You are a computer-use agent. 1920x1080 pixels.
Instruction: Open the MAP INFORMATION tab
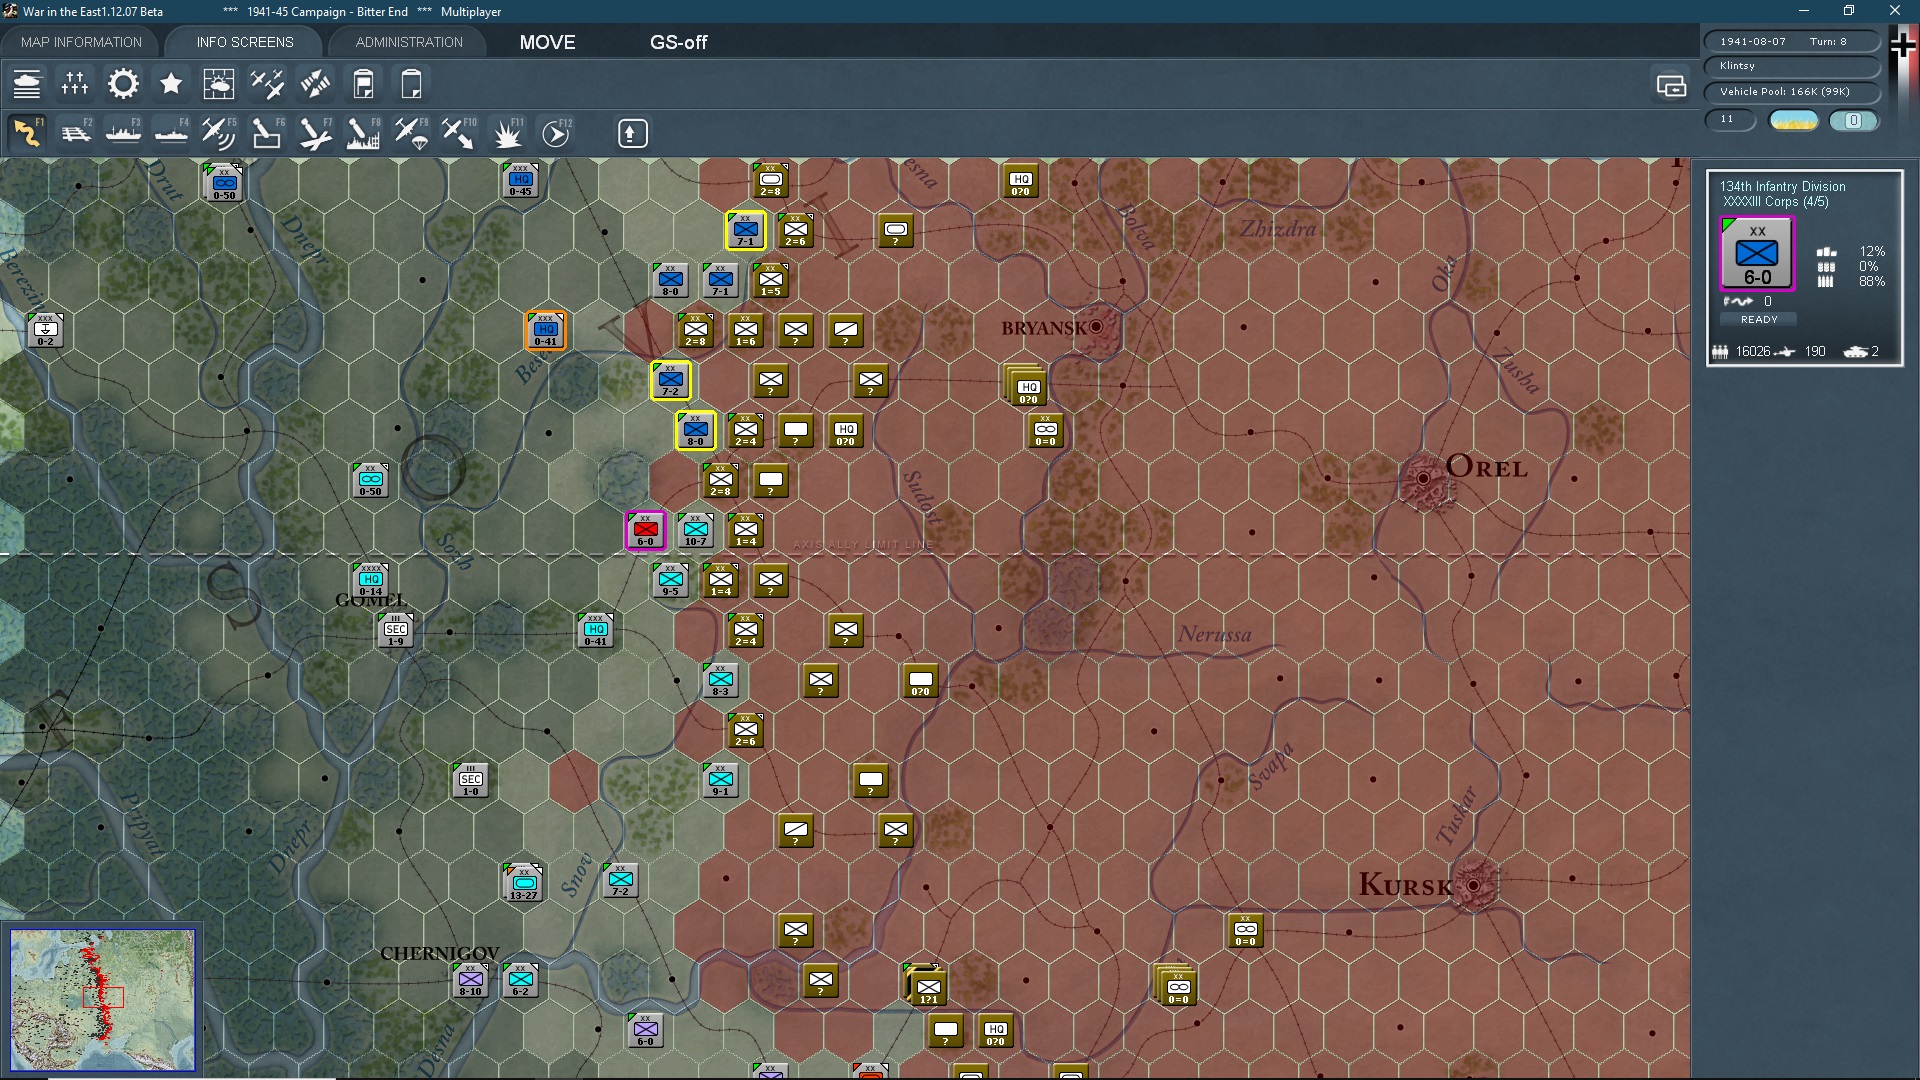coord(81,42)
